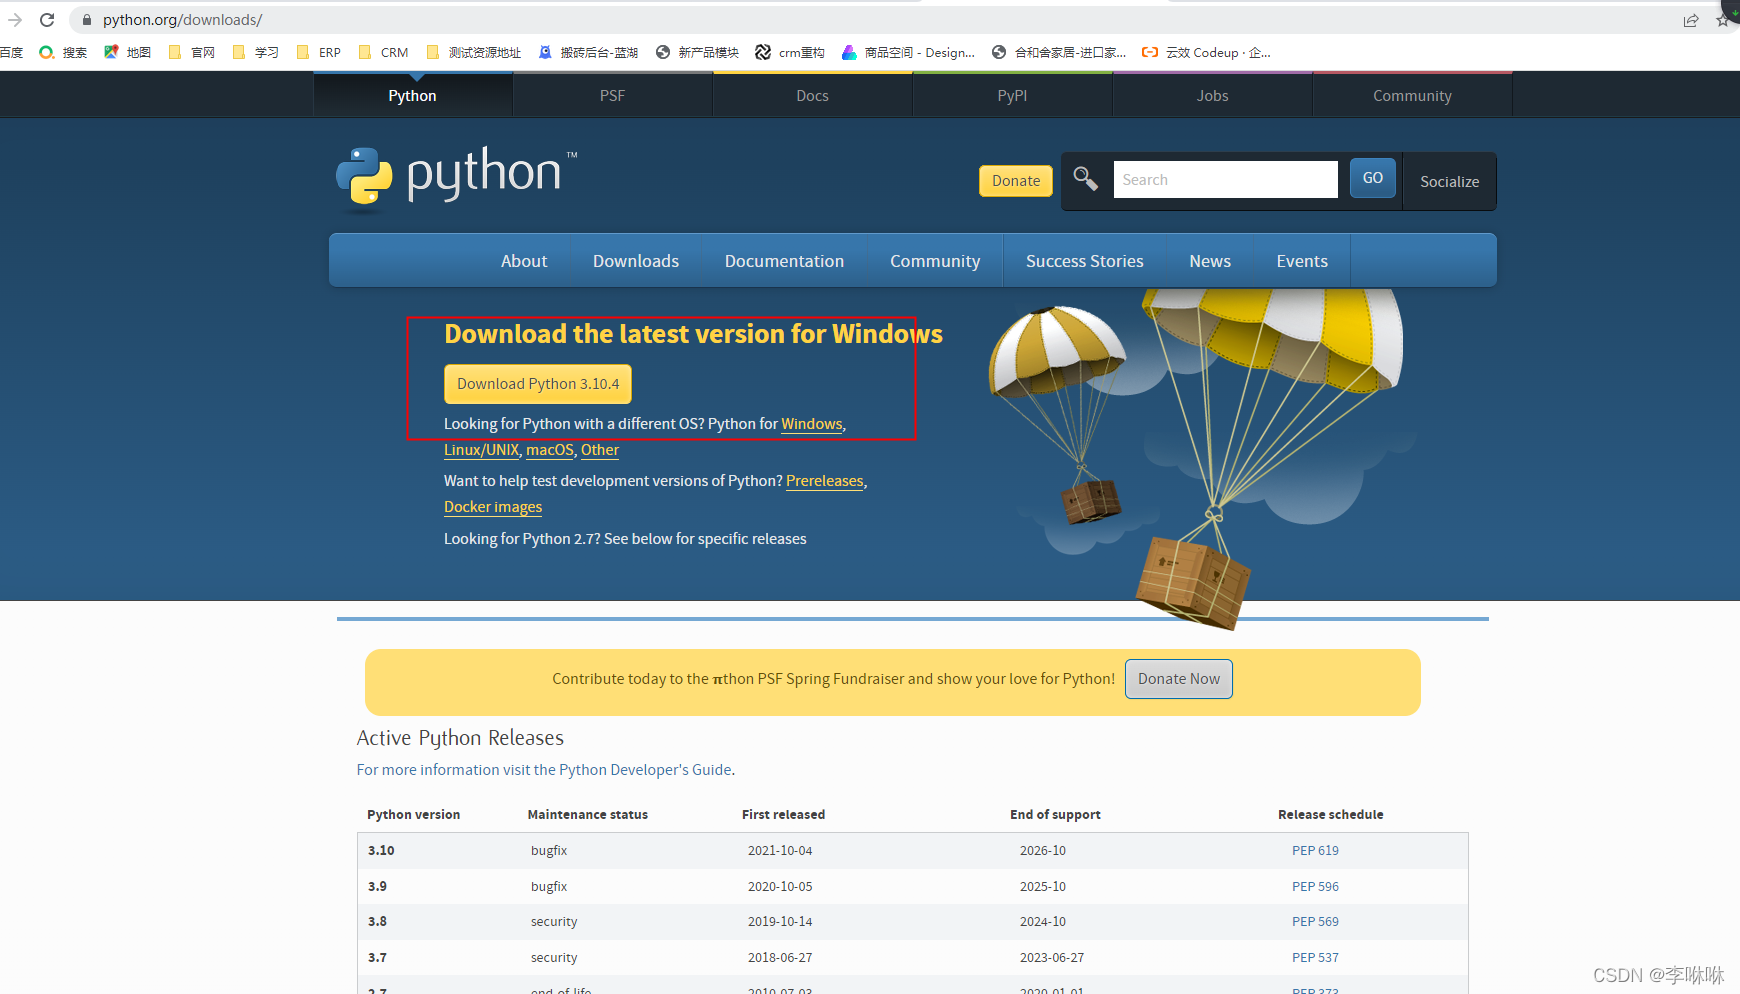Follow the Linux/UNIX link
Image resolution: width=1740 pixels, height=994 pixels.
[482, 450]
